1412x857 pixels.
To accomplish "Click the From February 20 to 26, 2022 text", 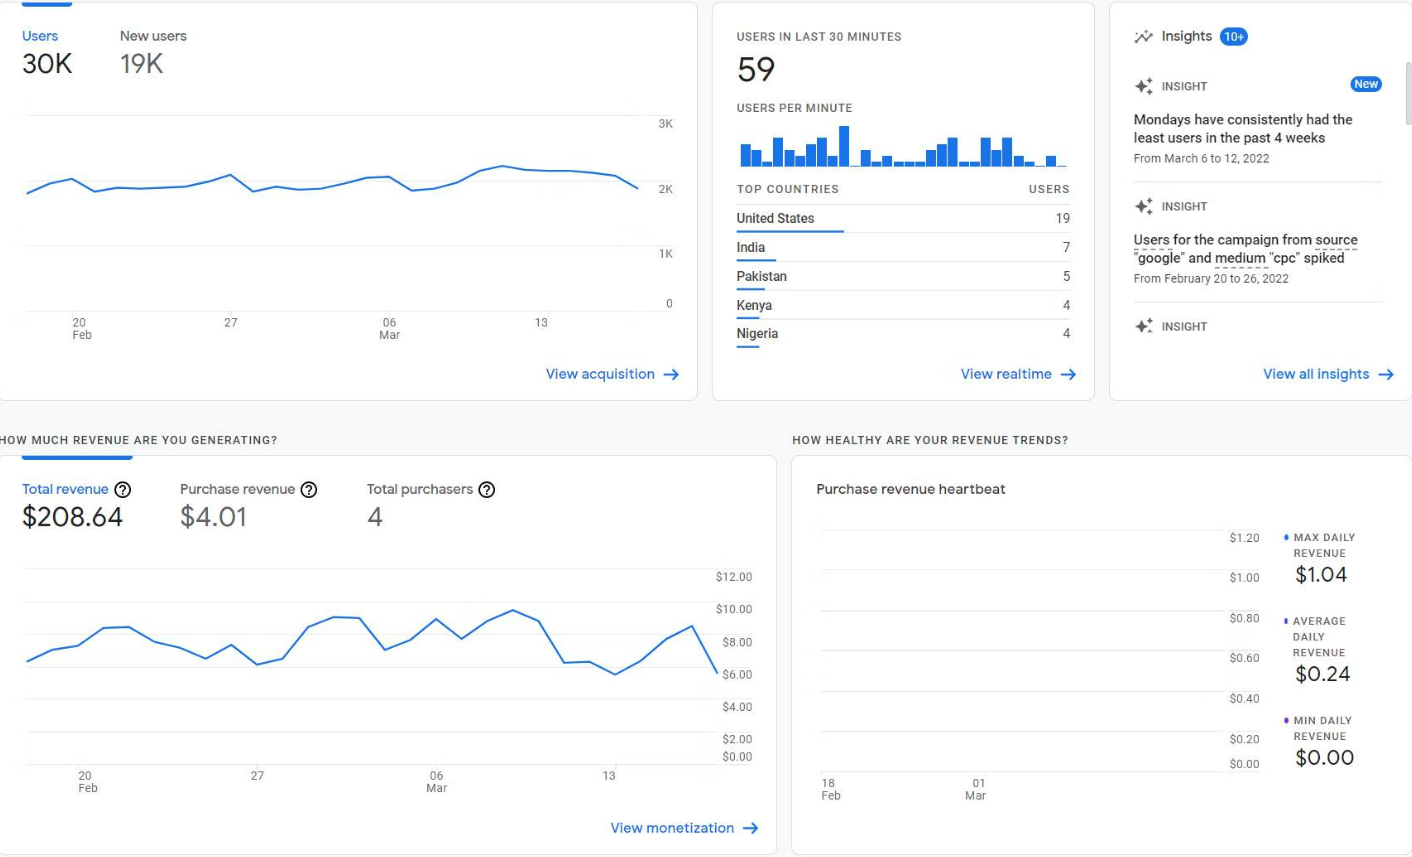I will [1211, 278].
